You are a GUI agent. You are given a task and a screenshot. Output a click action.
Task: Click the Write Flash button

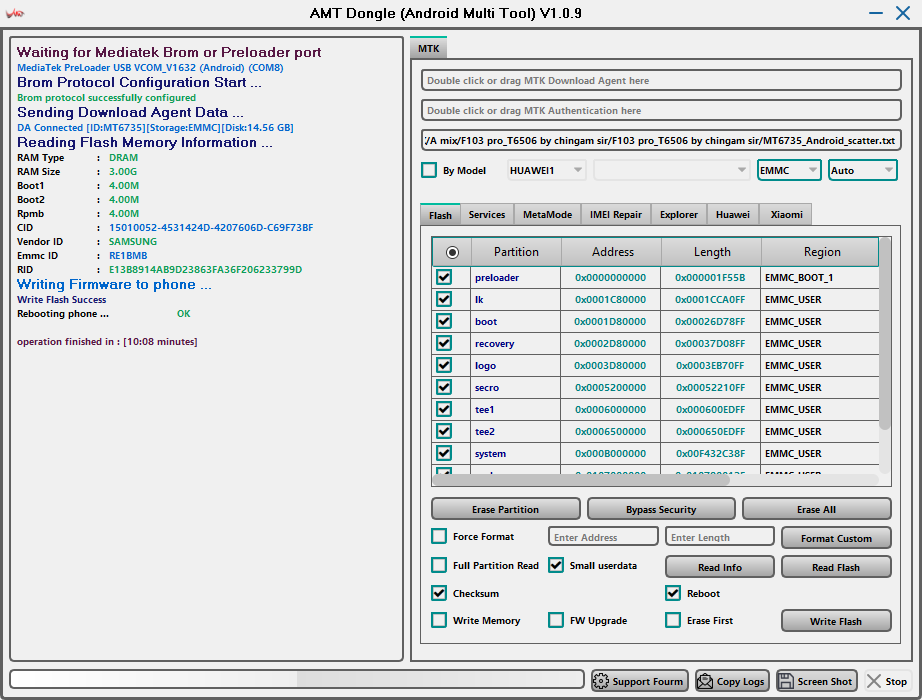pos(836,621)
